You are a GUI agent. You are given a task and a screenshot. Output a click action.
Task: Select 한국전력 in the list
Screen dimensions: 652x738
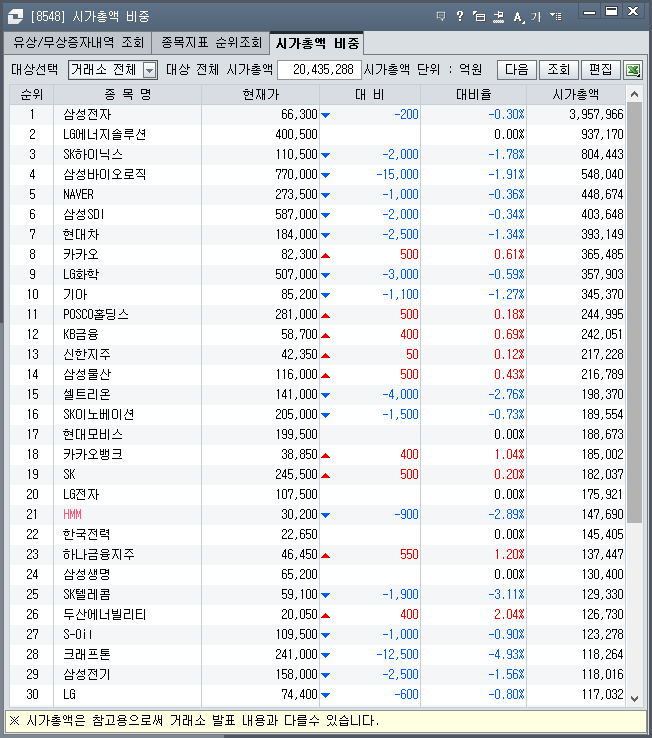pyautogui.click(x=87, y=535)
